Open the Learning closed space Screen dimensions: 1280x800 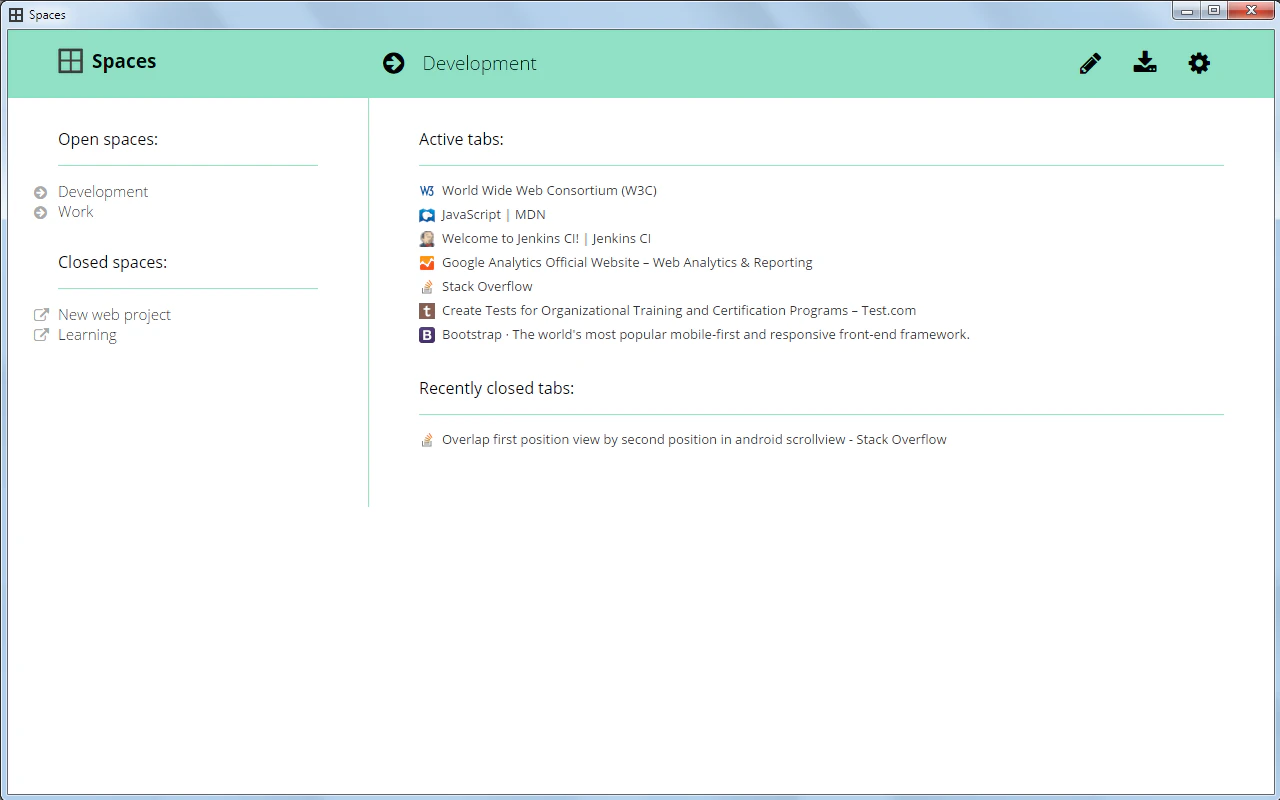87,335
